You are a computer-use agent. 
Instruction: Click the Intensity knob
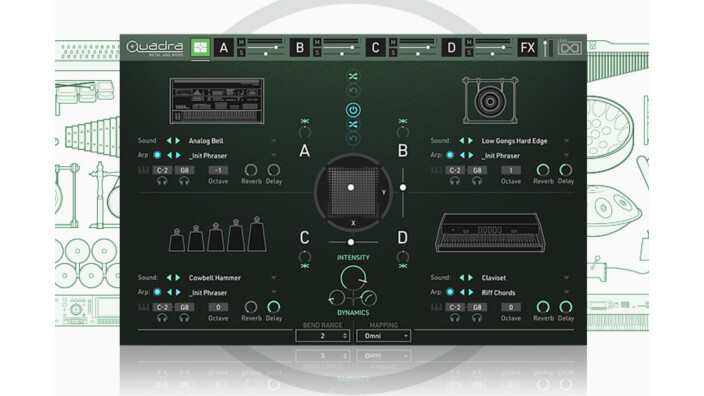[x=353, y=278]
